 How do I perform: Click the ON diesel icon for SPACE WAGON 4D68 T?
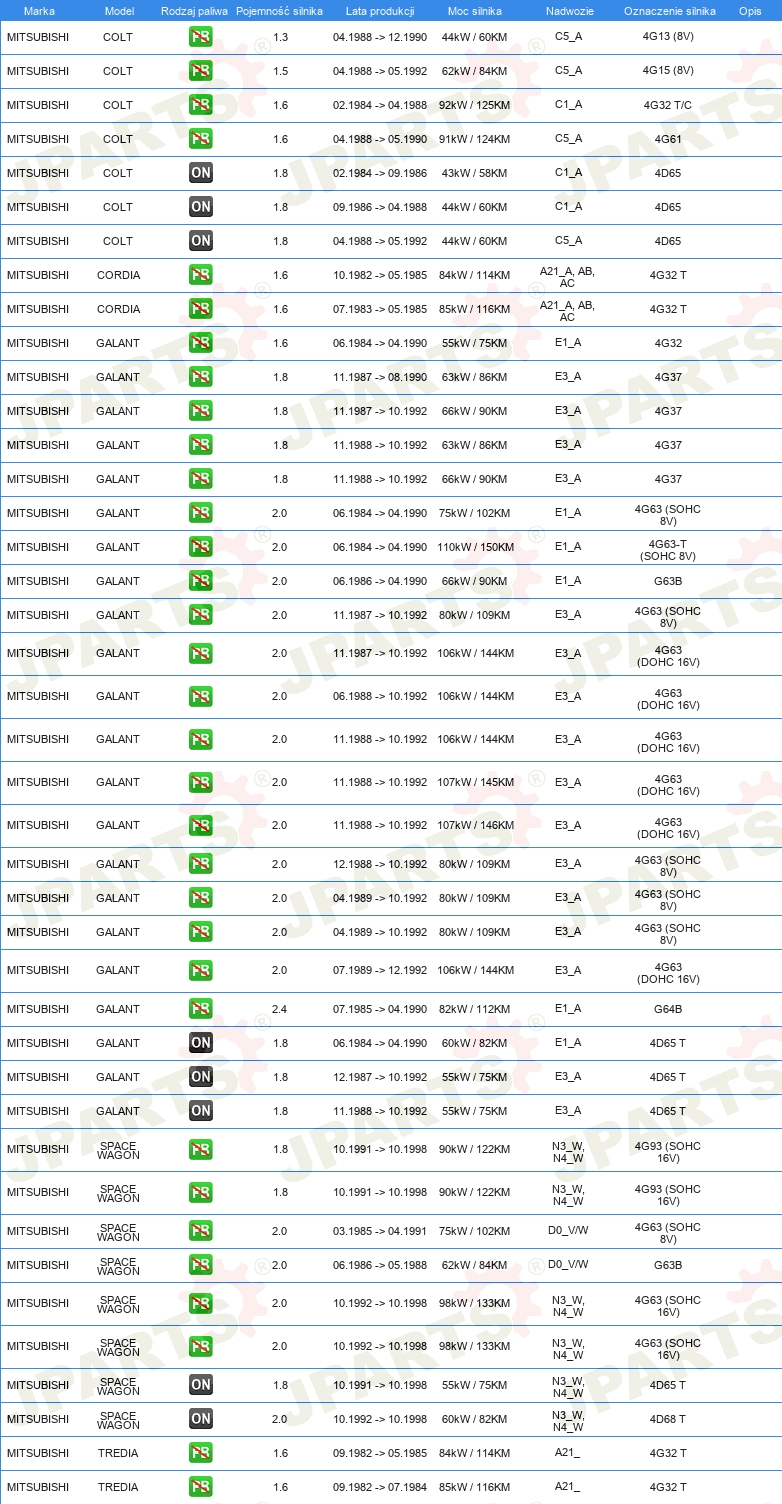coord(201,1420)
